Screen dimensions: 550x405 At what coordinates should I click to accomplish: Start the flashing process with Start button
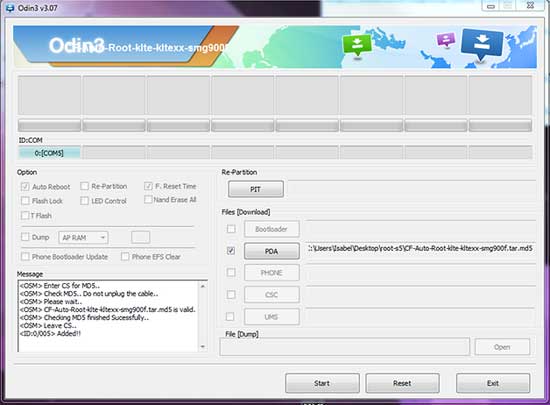322,383
